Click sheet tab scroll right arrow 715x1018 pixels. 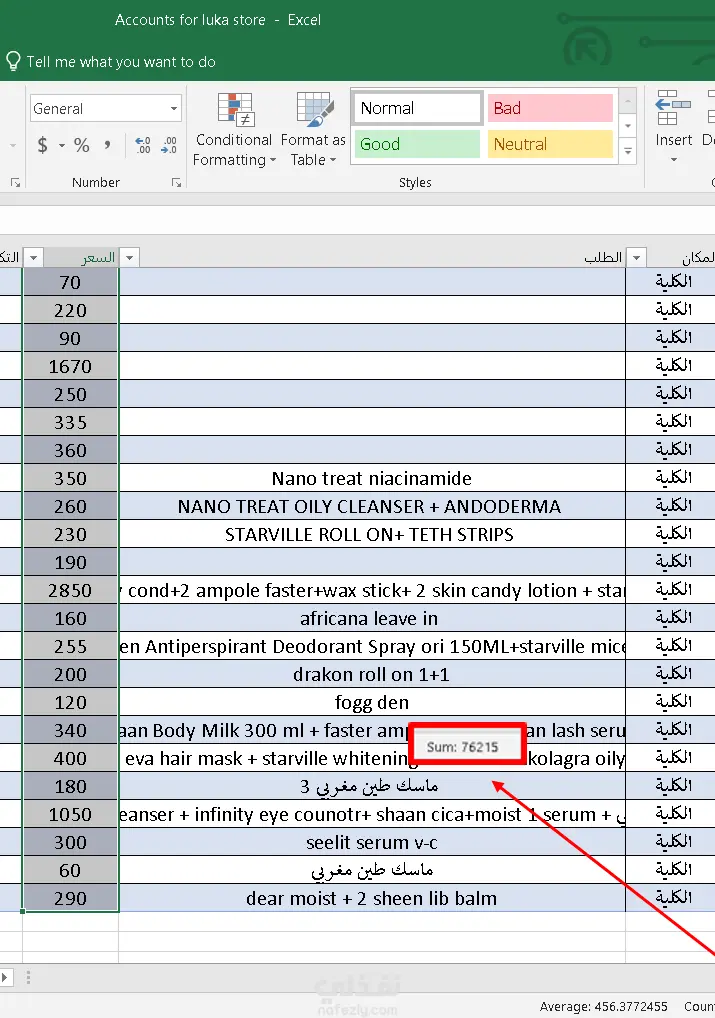point(5,977)
